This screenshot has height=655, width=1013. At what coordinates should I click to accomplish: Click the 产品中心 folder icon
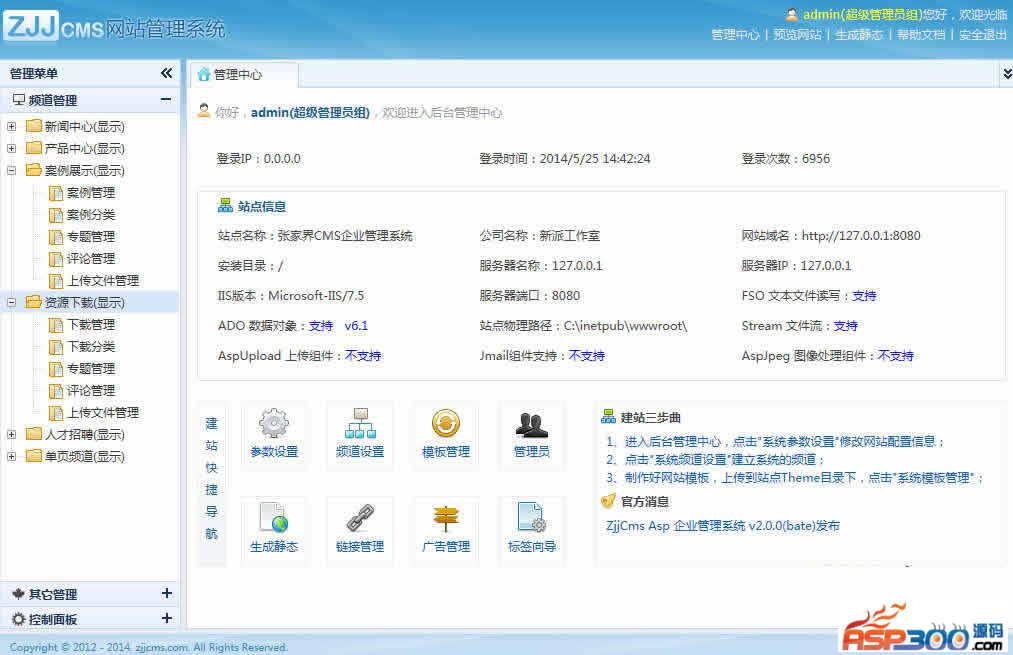[x=34, y=148]
